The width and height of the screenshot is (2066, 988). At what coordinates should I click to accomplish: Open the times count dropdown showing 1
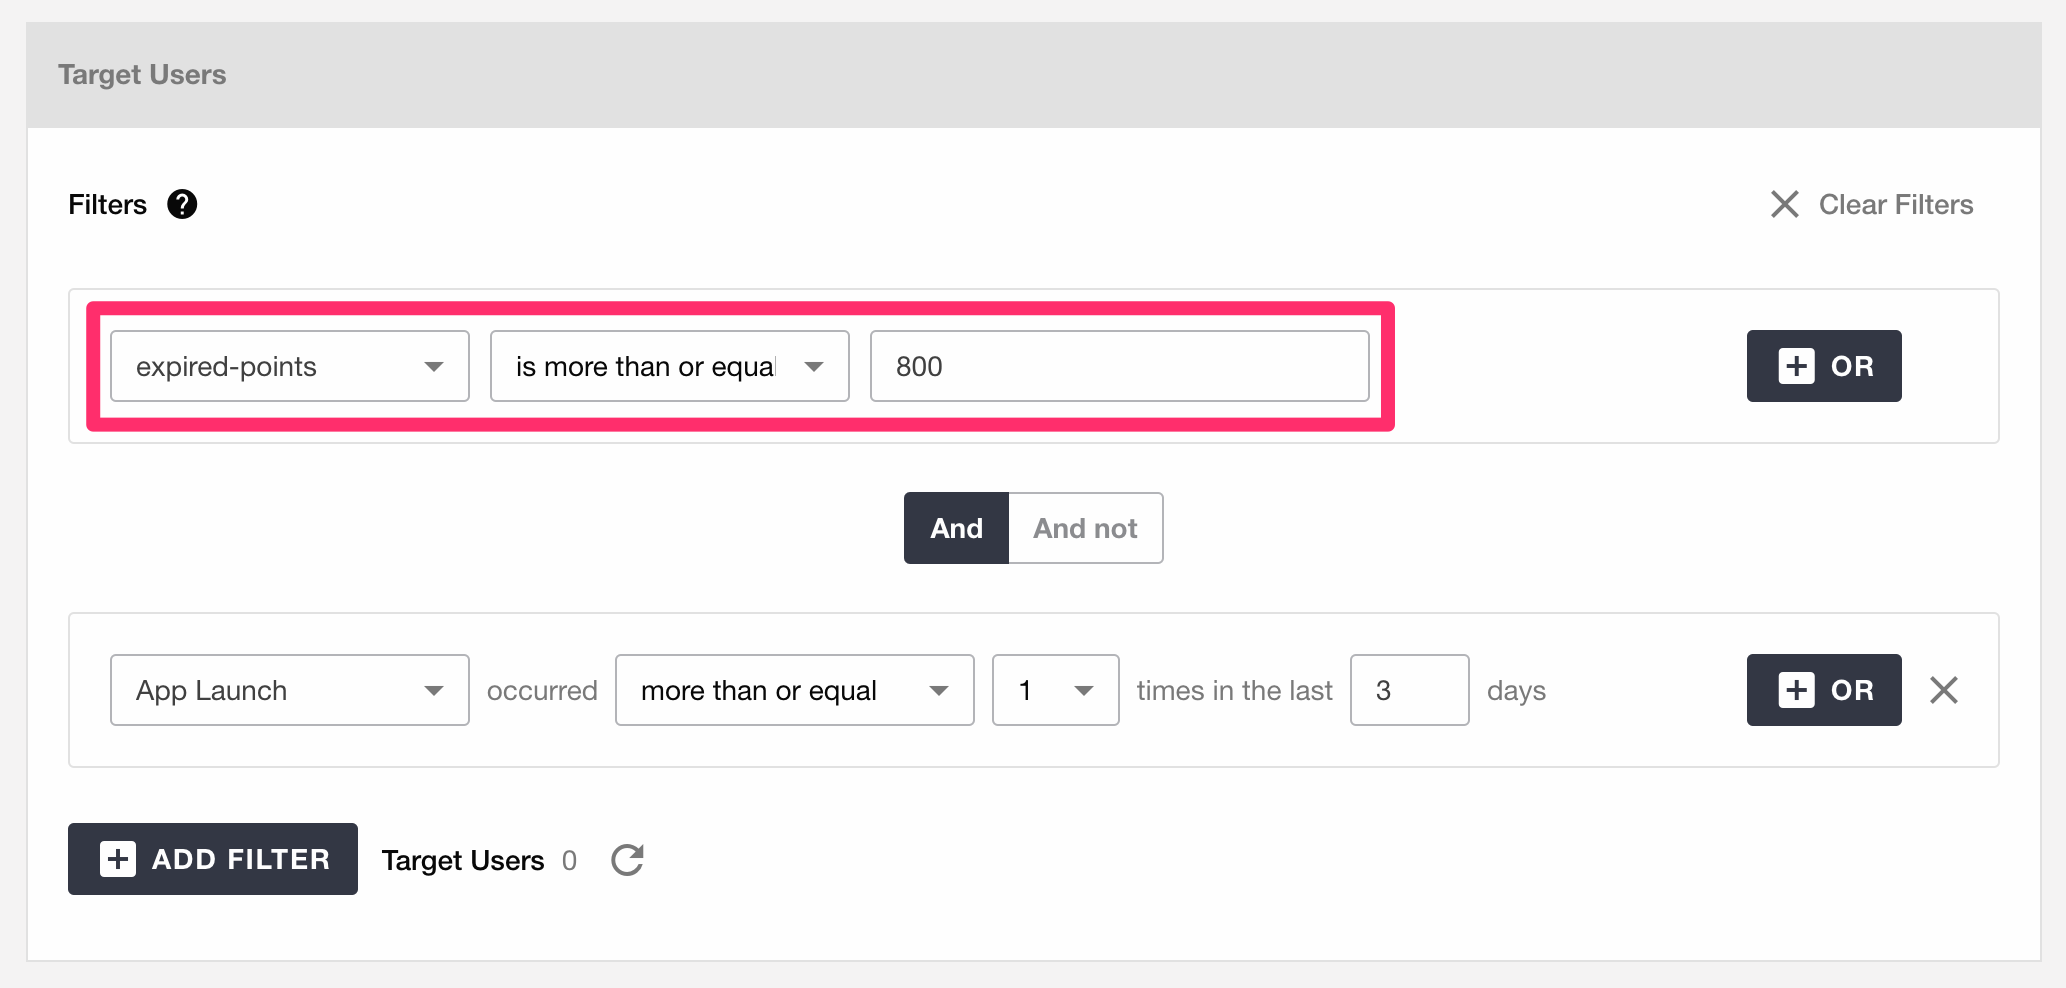coord(1055,690)
